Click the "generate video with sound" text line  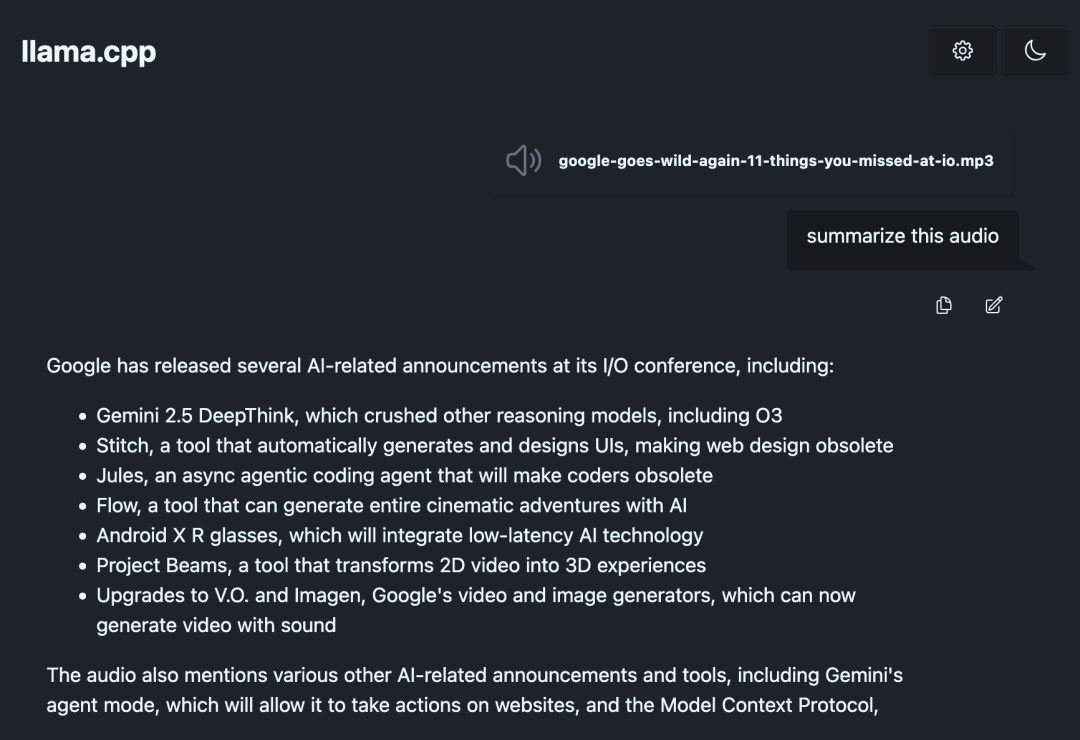point(216,626)
